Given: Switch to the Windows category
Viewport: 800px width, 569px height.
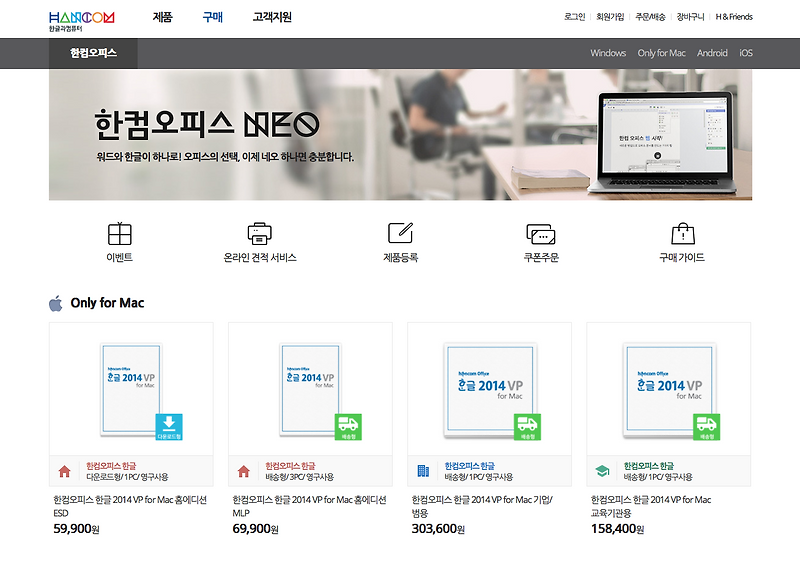Looking at the screenshot, I should 608,53.
